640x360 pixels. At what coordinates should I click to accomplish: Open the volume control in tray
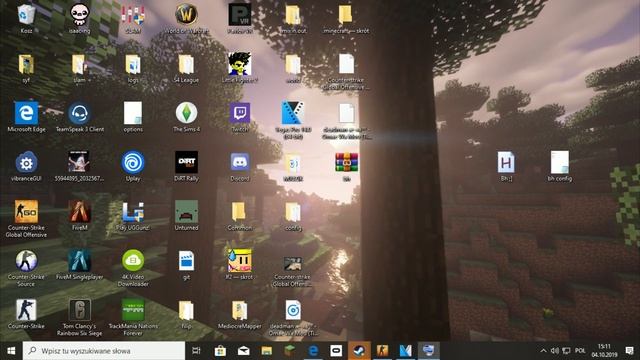[555, 351]
